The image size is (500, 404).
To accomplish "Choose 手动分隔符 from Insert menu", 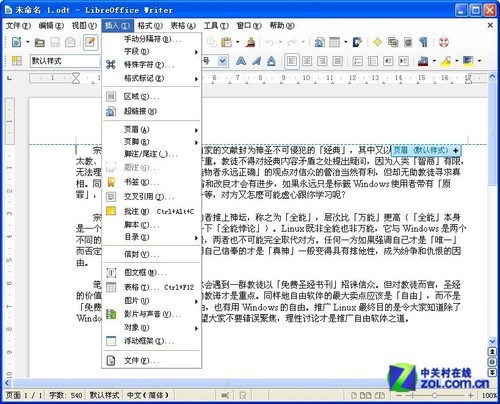I will click(x=152, y=39).
